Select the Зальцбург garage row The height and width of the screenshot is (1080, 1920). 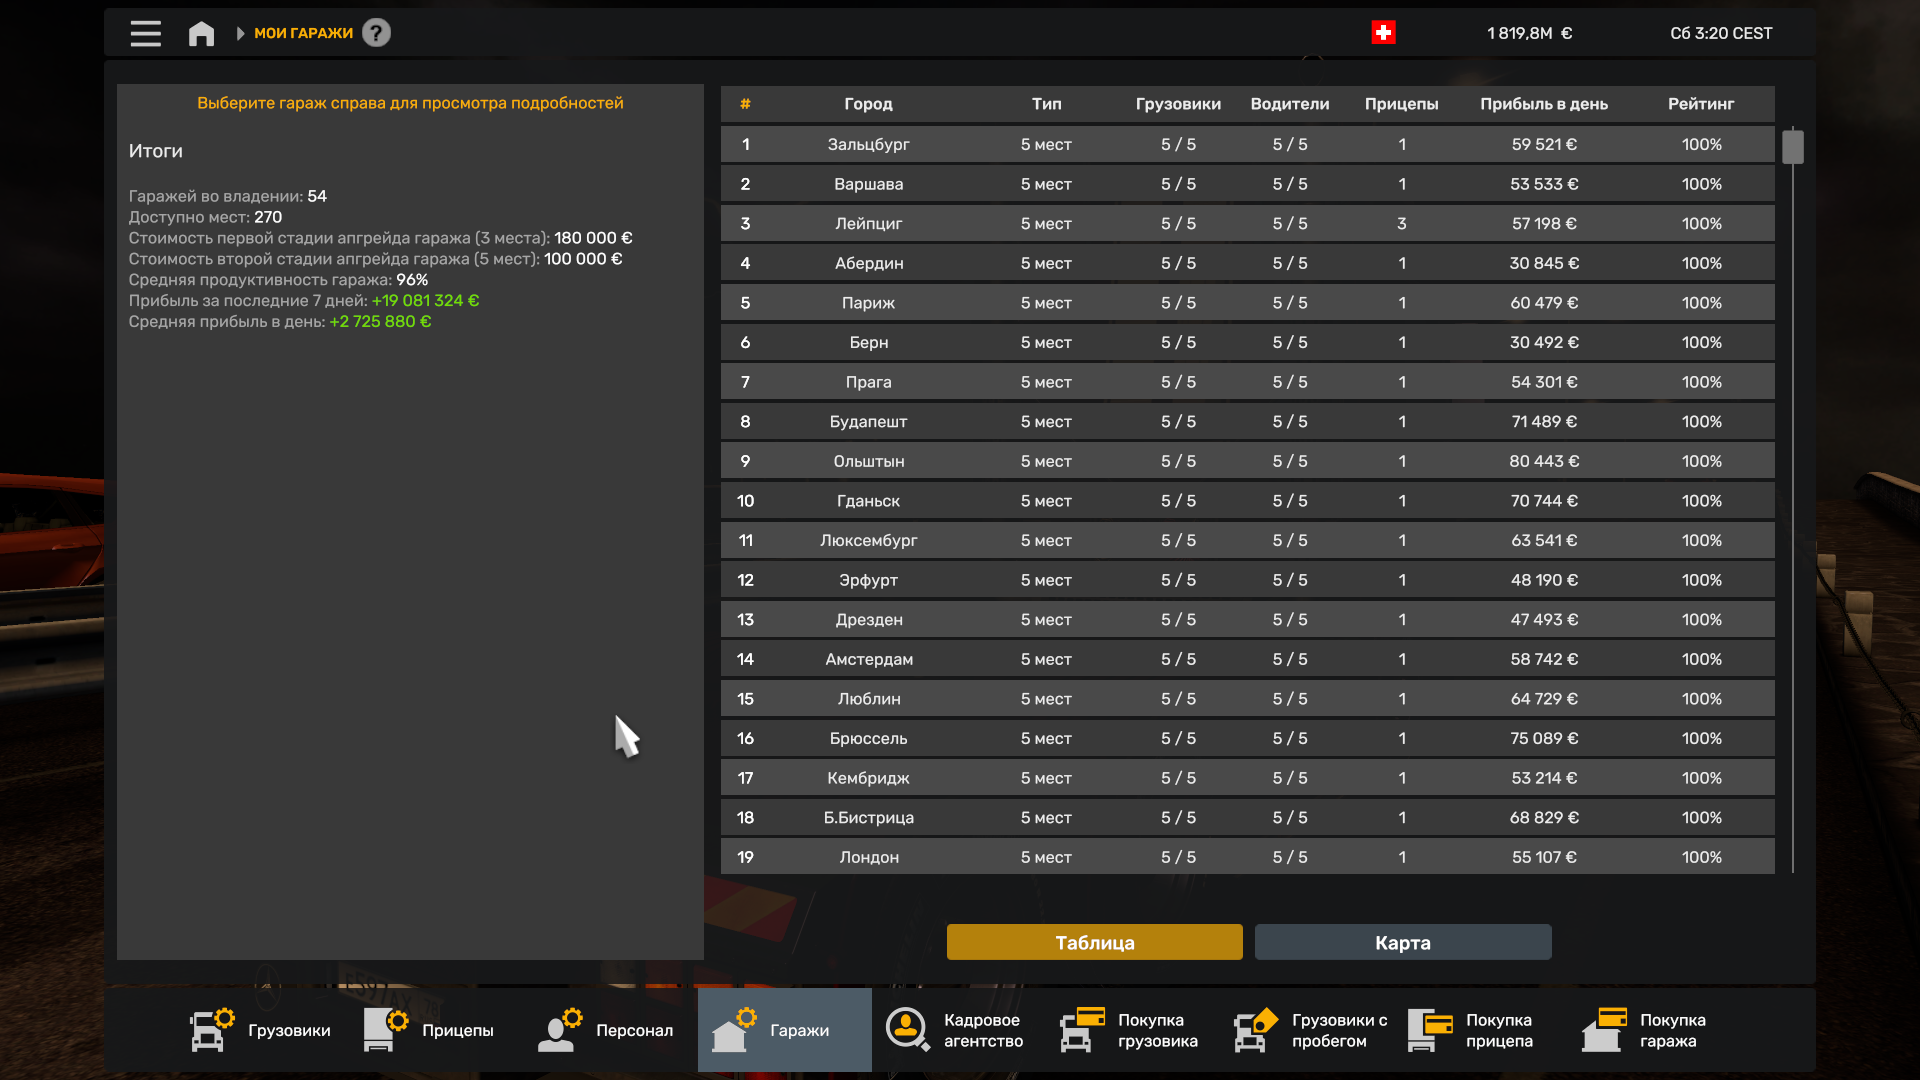(1247, 144)
